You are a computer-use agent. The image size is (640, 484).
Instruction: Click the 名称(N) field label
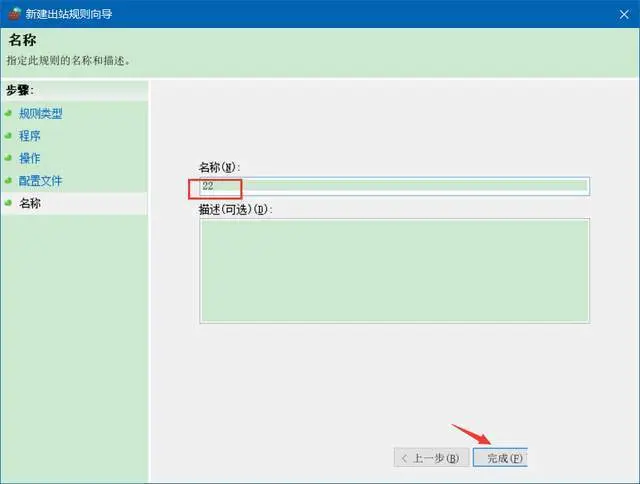point(220,166)
